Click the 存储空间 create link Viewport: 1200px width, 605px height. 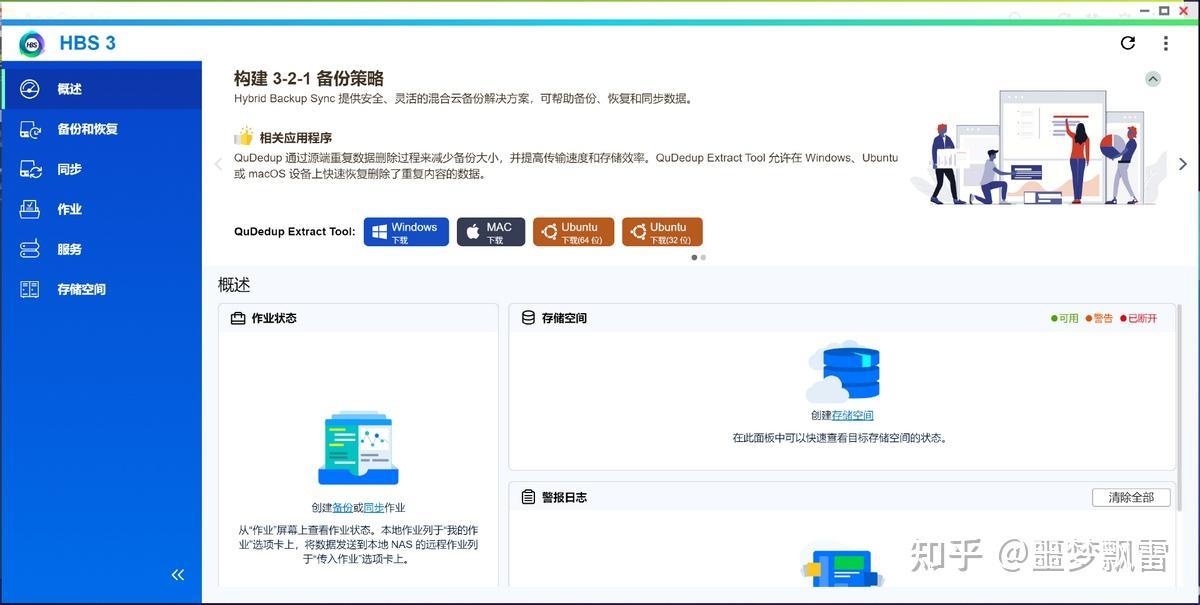coord(852,415)
